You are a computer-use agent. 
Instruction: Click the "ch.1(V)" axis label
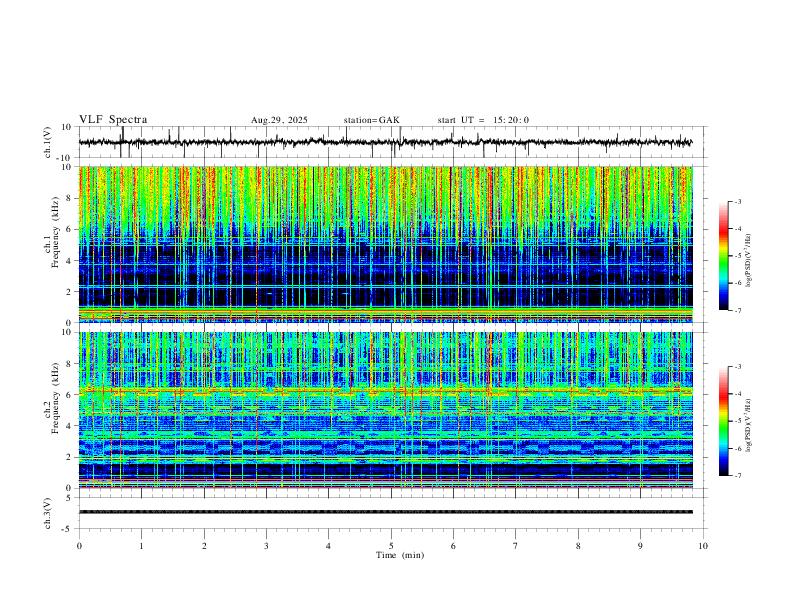click(48, 142)
